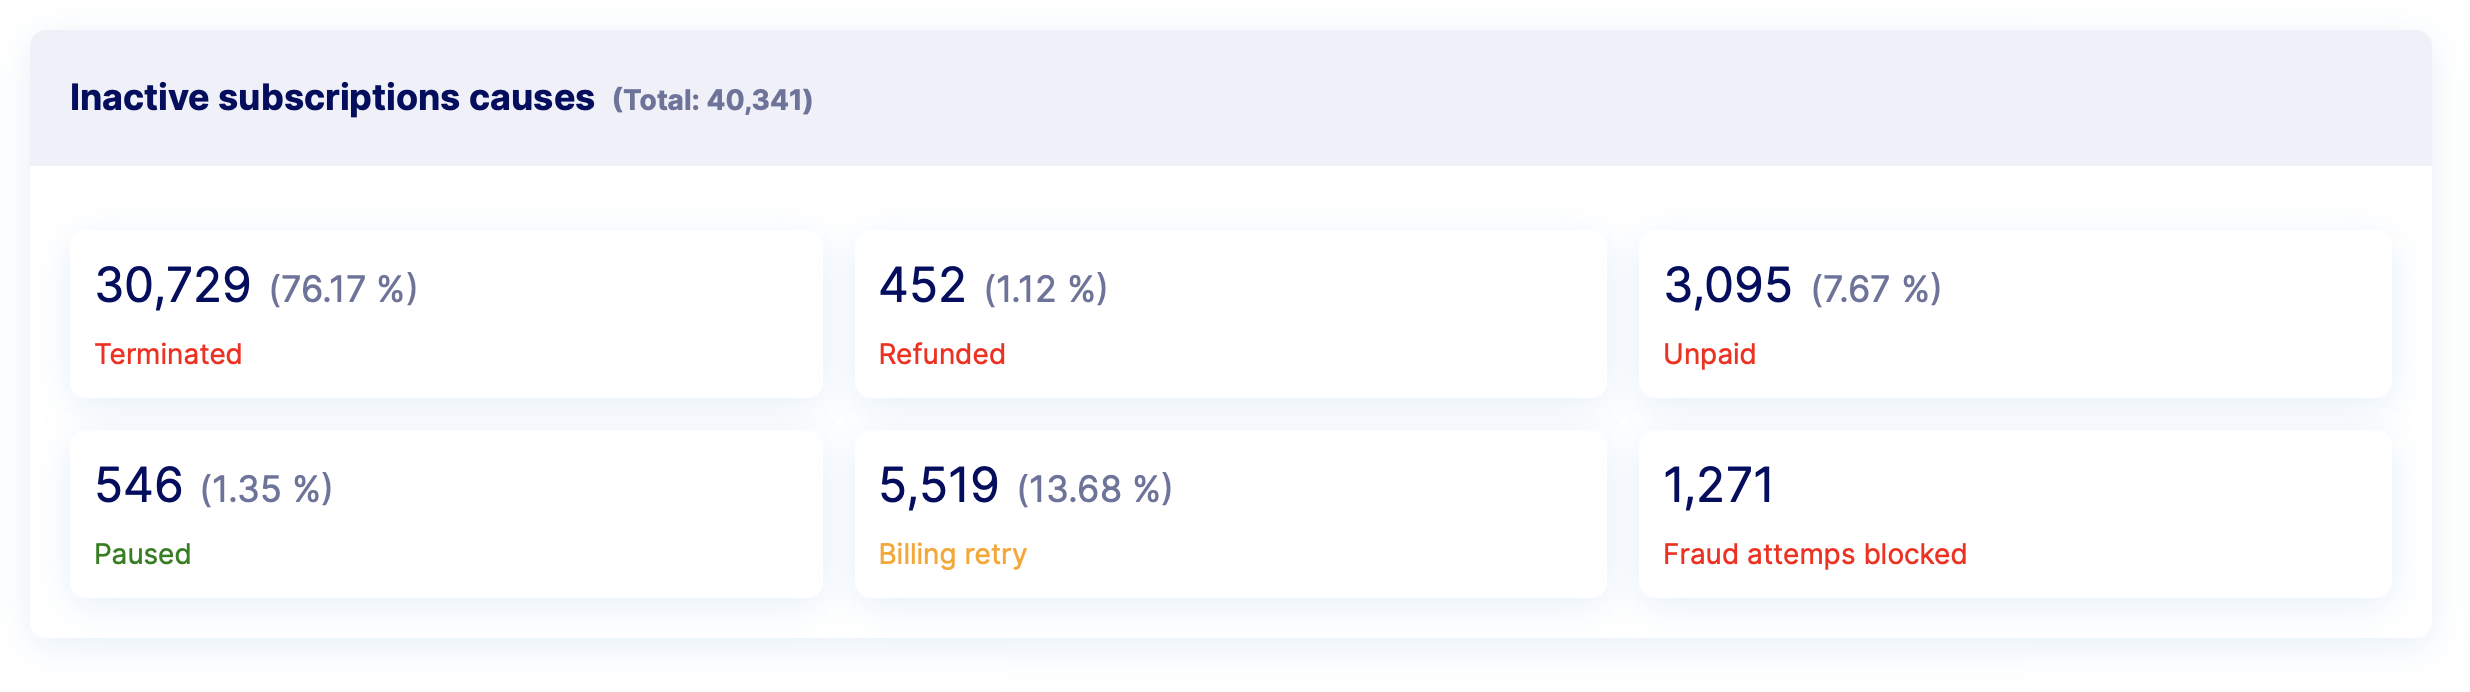
Task: Select the 546 paused count
Action: [139, 486]
